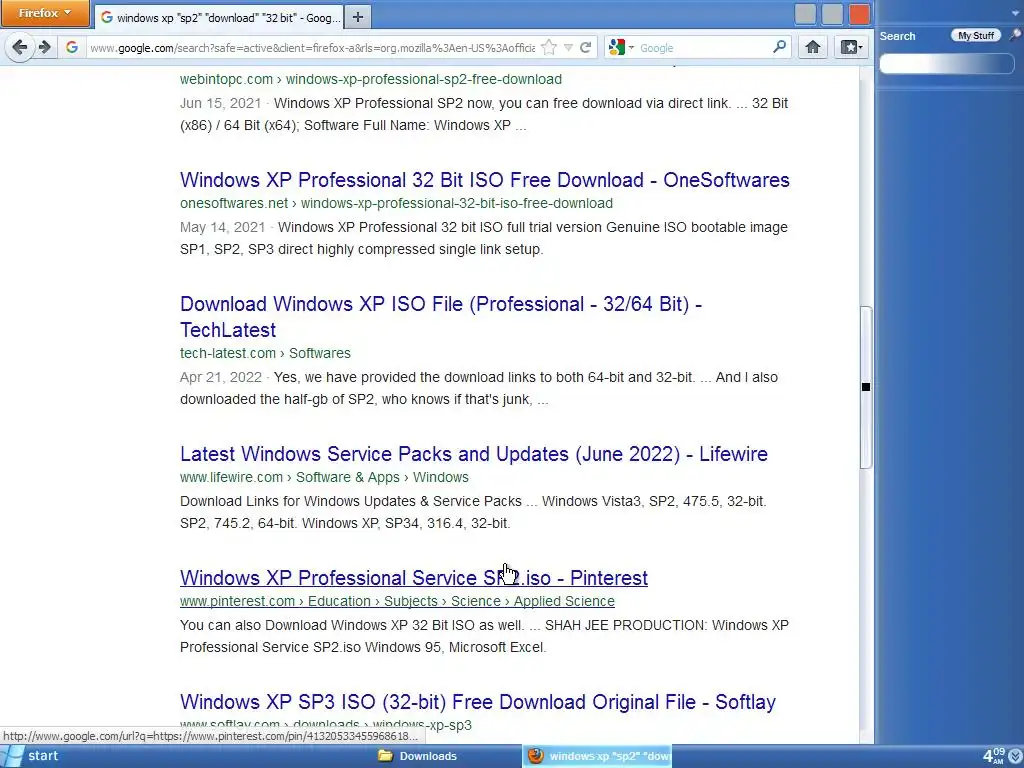Image resolution: width=1024 pixels, height=768 pixels.
Task: Open Windows XP Professional Service SP2.iso Pinterest result
Action: (x=413, y=578)
